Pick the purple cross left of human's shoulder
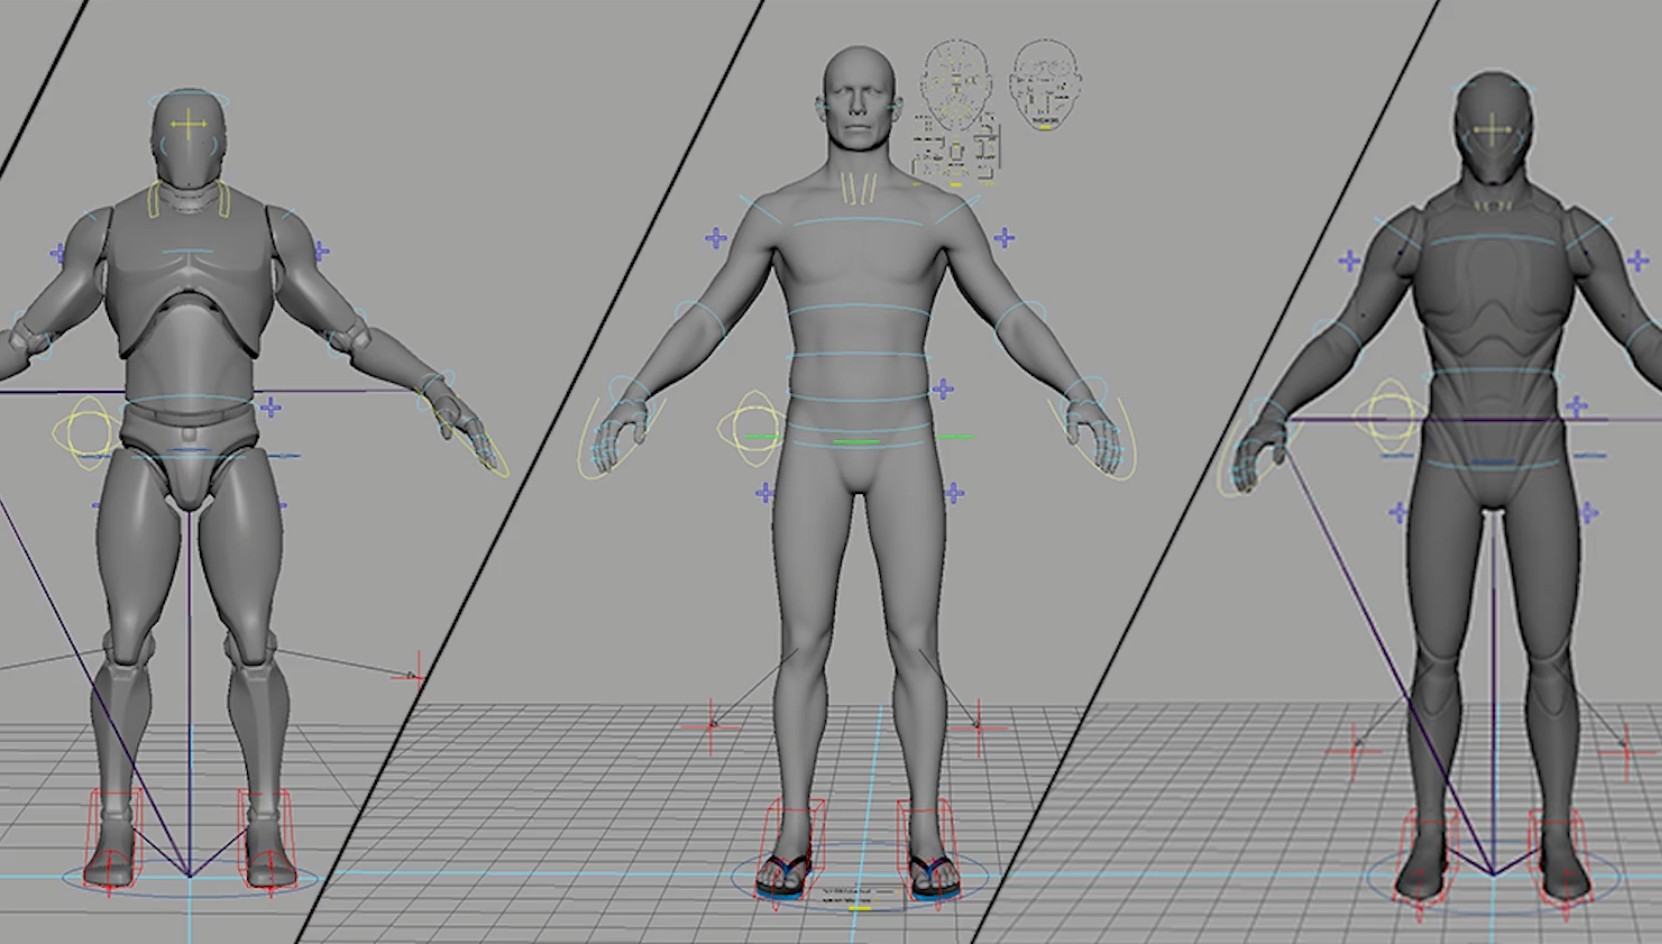The image size is (1662, 944). click(716, 238)
